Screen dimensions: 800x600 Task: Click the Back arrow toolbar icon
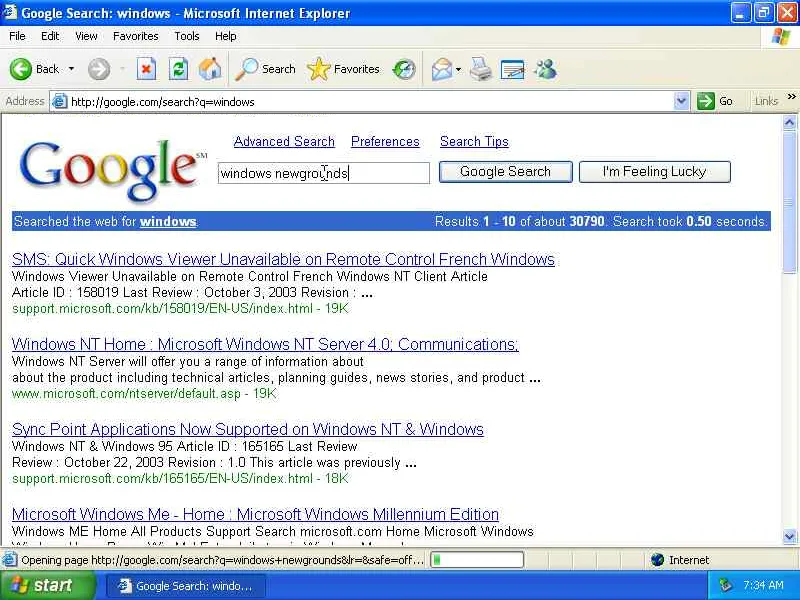20,69
